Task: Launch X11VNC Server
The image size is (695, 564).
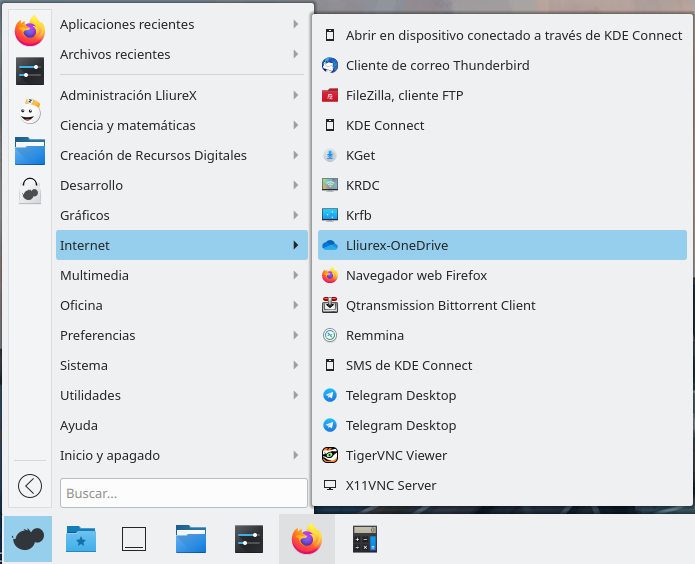Action: point(390,485)
